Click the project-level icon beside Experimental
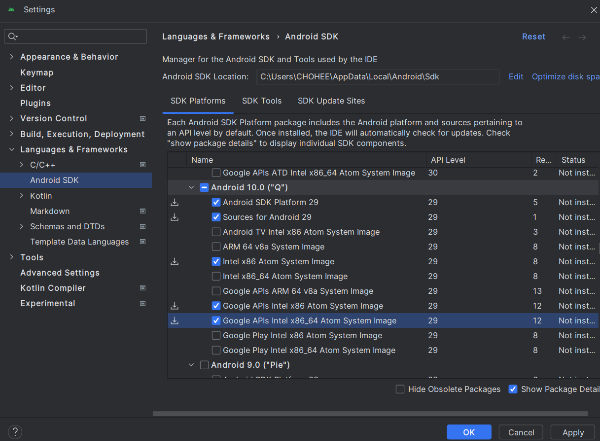 (x=143, y=303)
